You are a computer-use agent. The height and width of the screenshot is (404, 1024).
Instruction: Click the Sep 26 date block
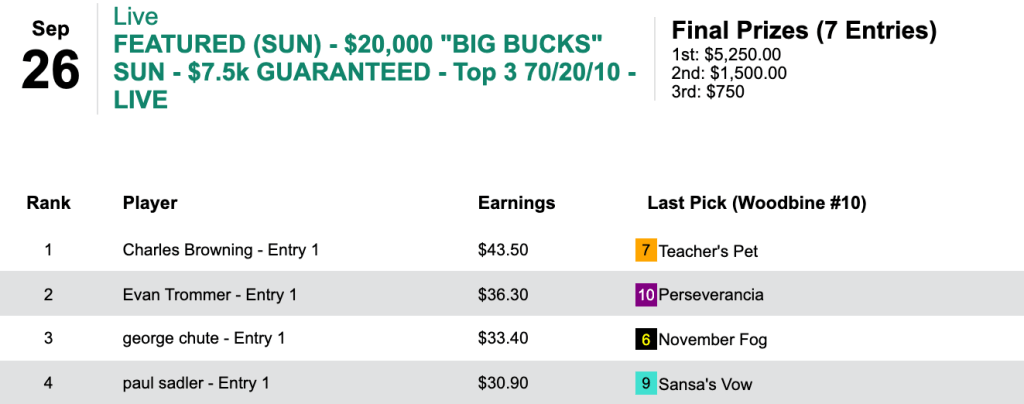[50, 58]
